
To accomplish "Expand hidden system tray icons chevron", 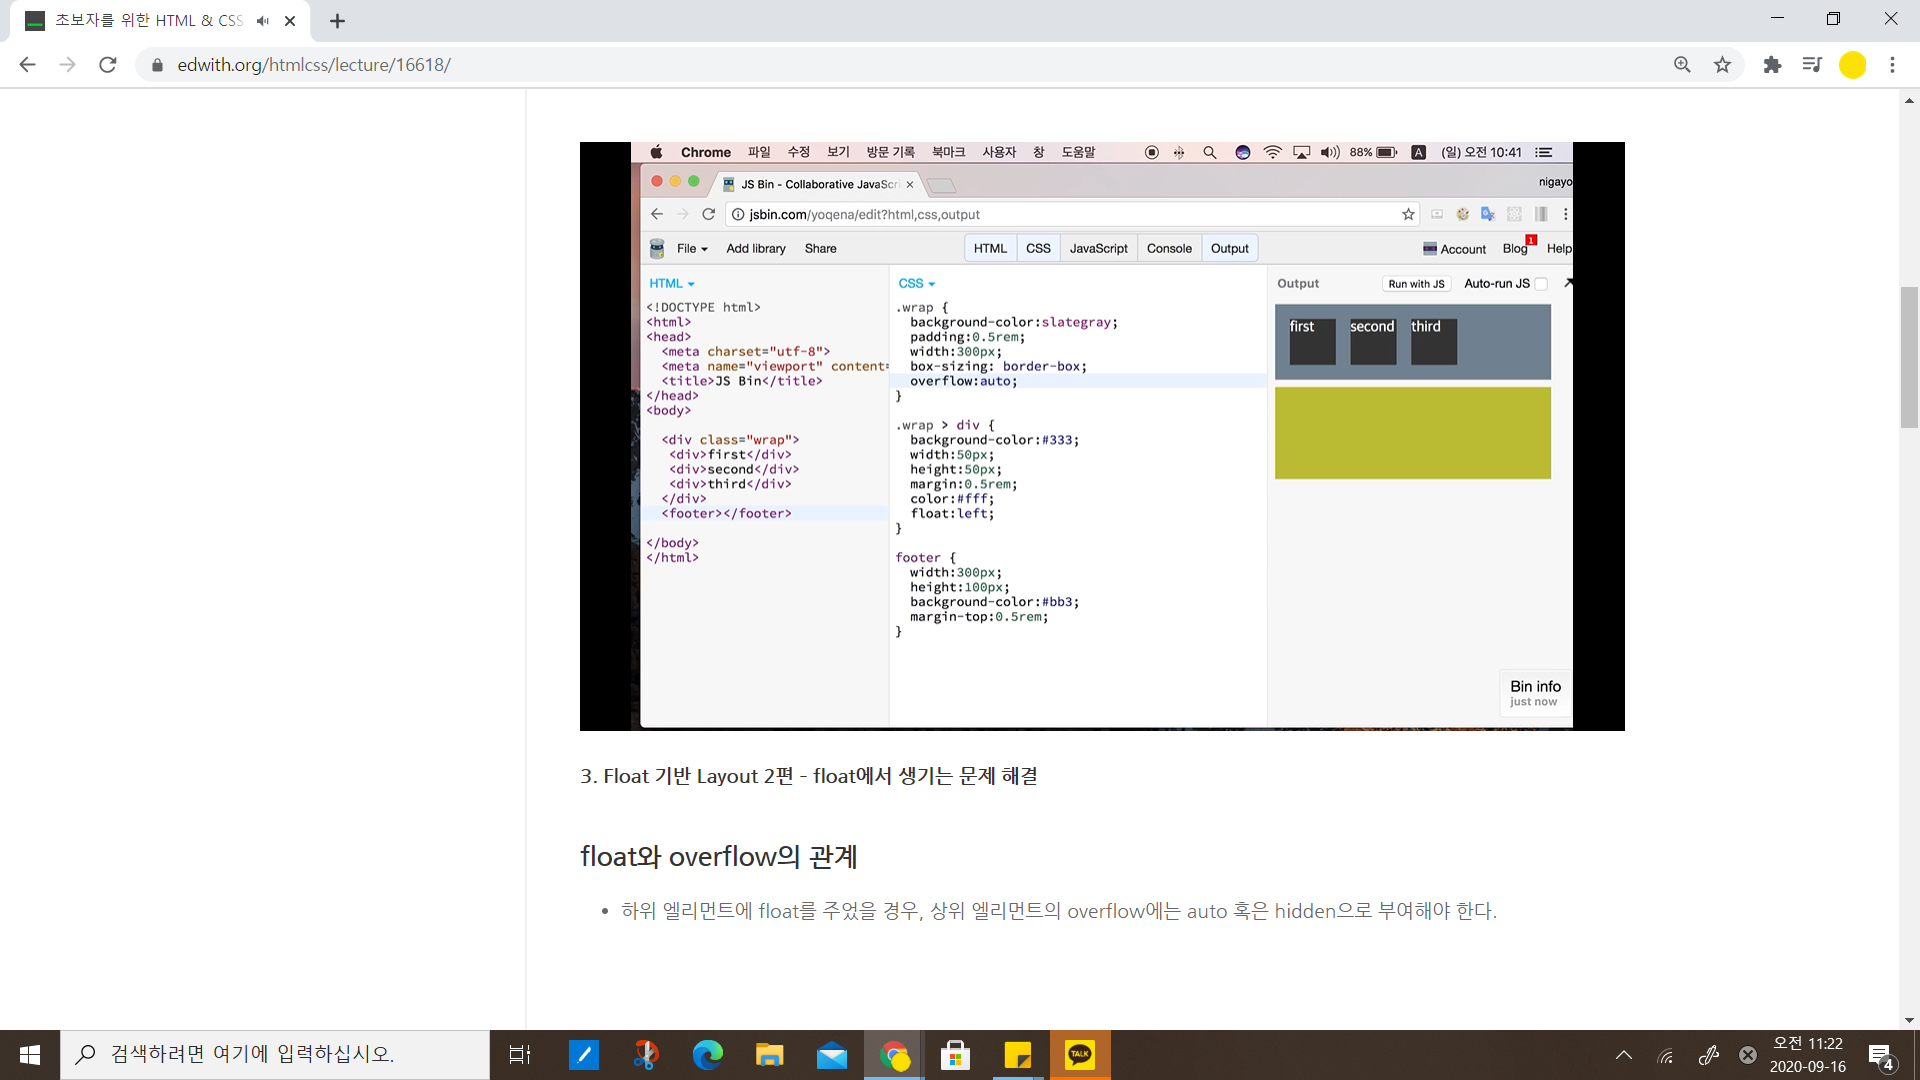I will coord(1624,1055).
